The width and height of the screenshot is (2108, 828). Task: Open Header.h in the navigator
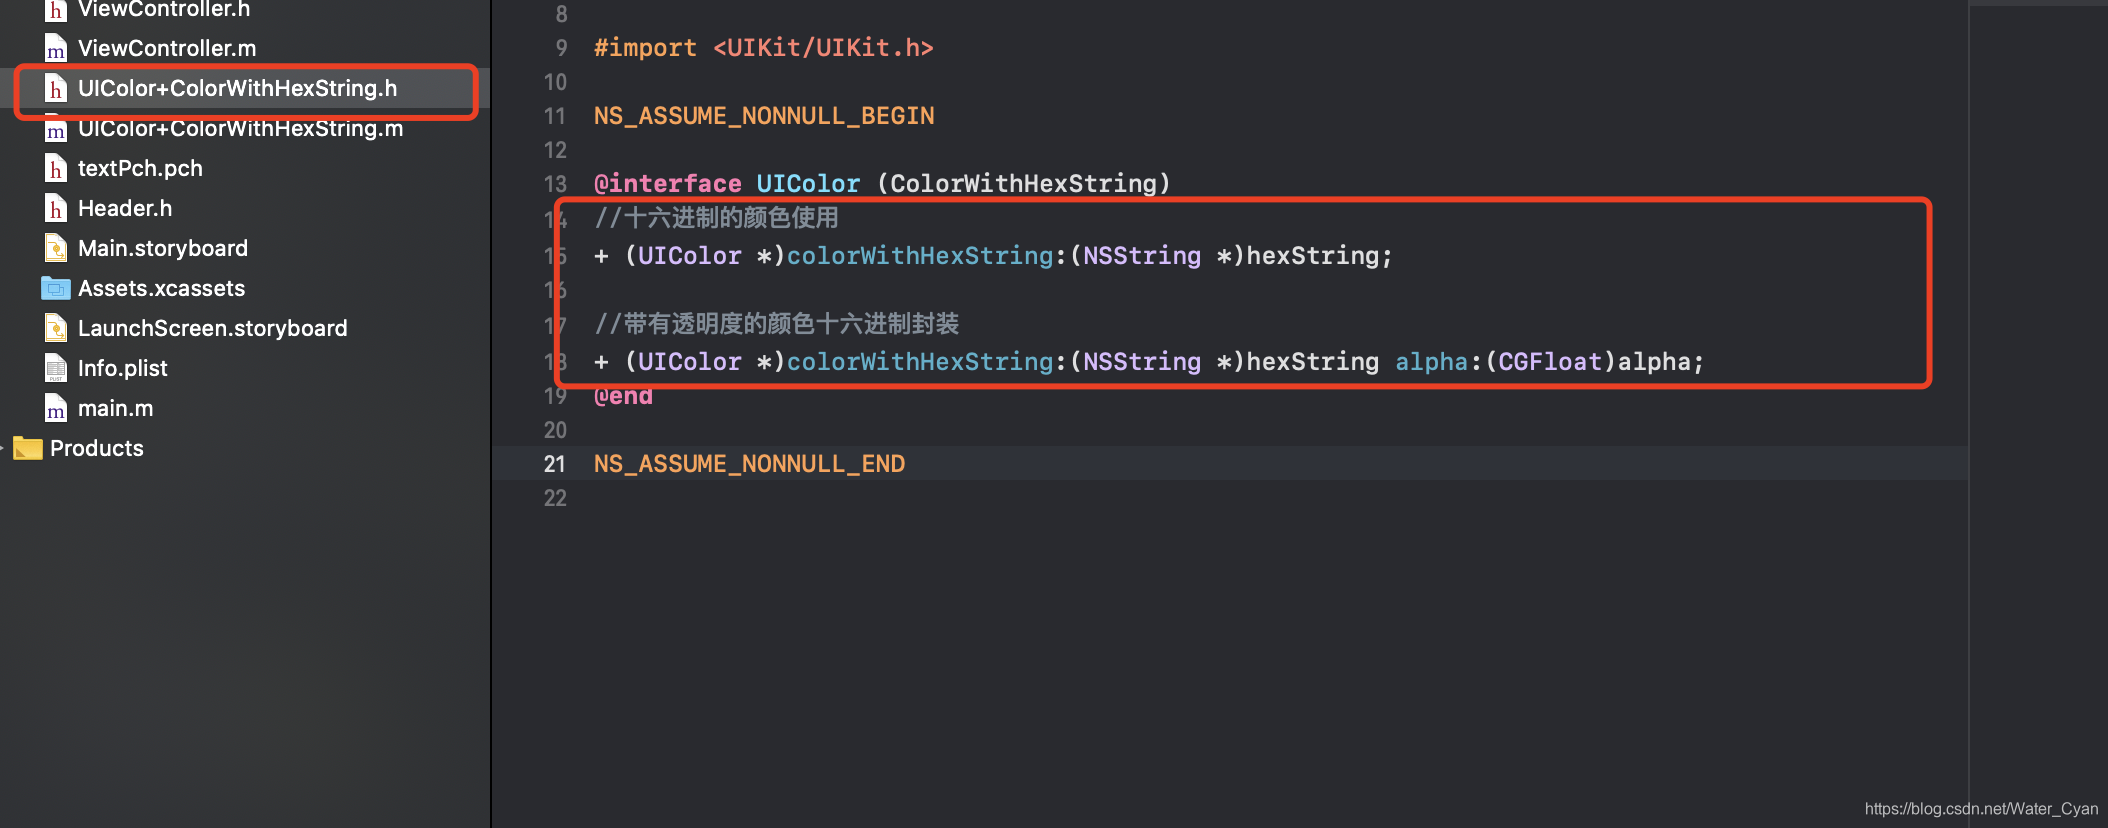click(x=125, y=208)
